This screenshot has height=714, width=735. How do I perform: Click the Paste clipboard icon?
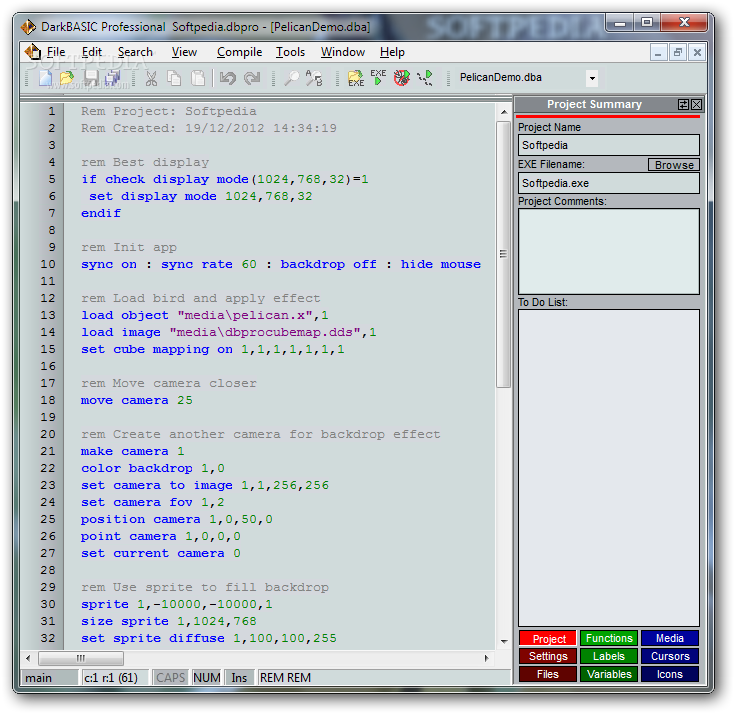coord(198,78)
